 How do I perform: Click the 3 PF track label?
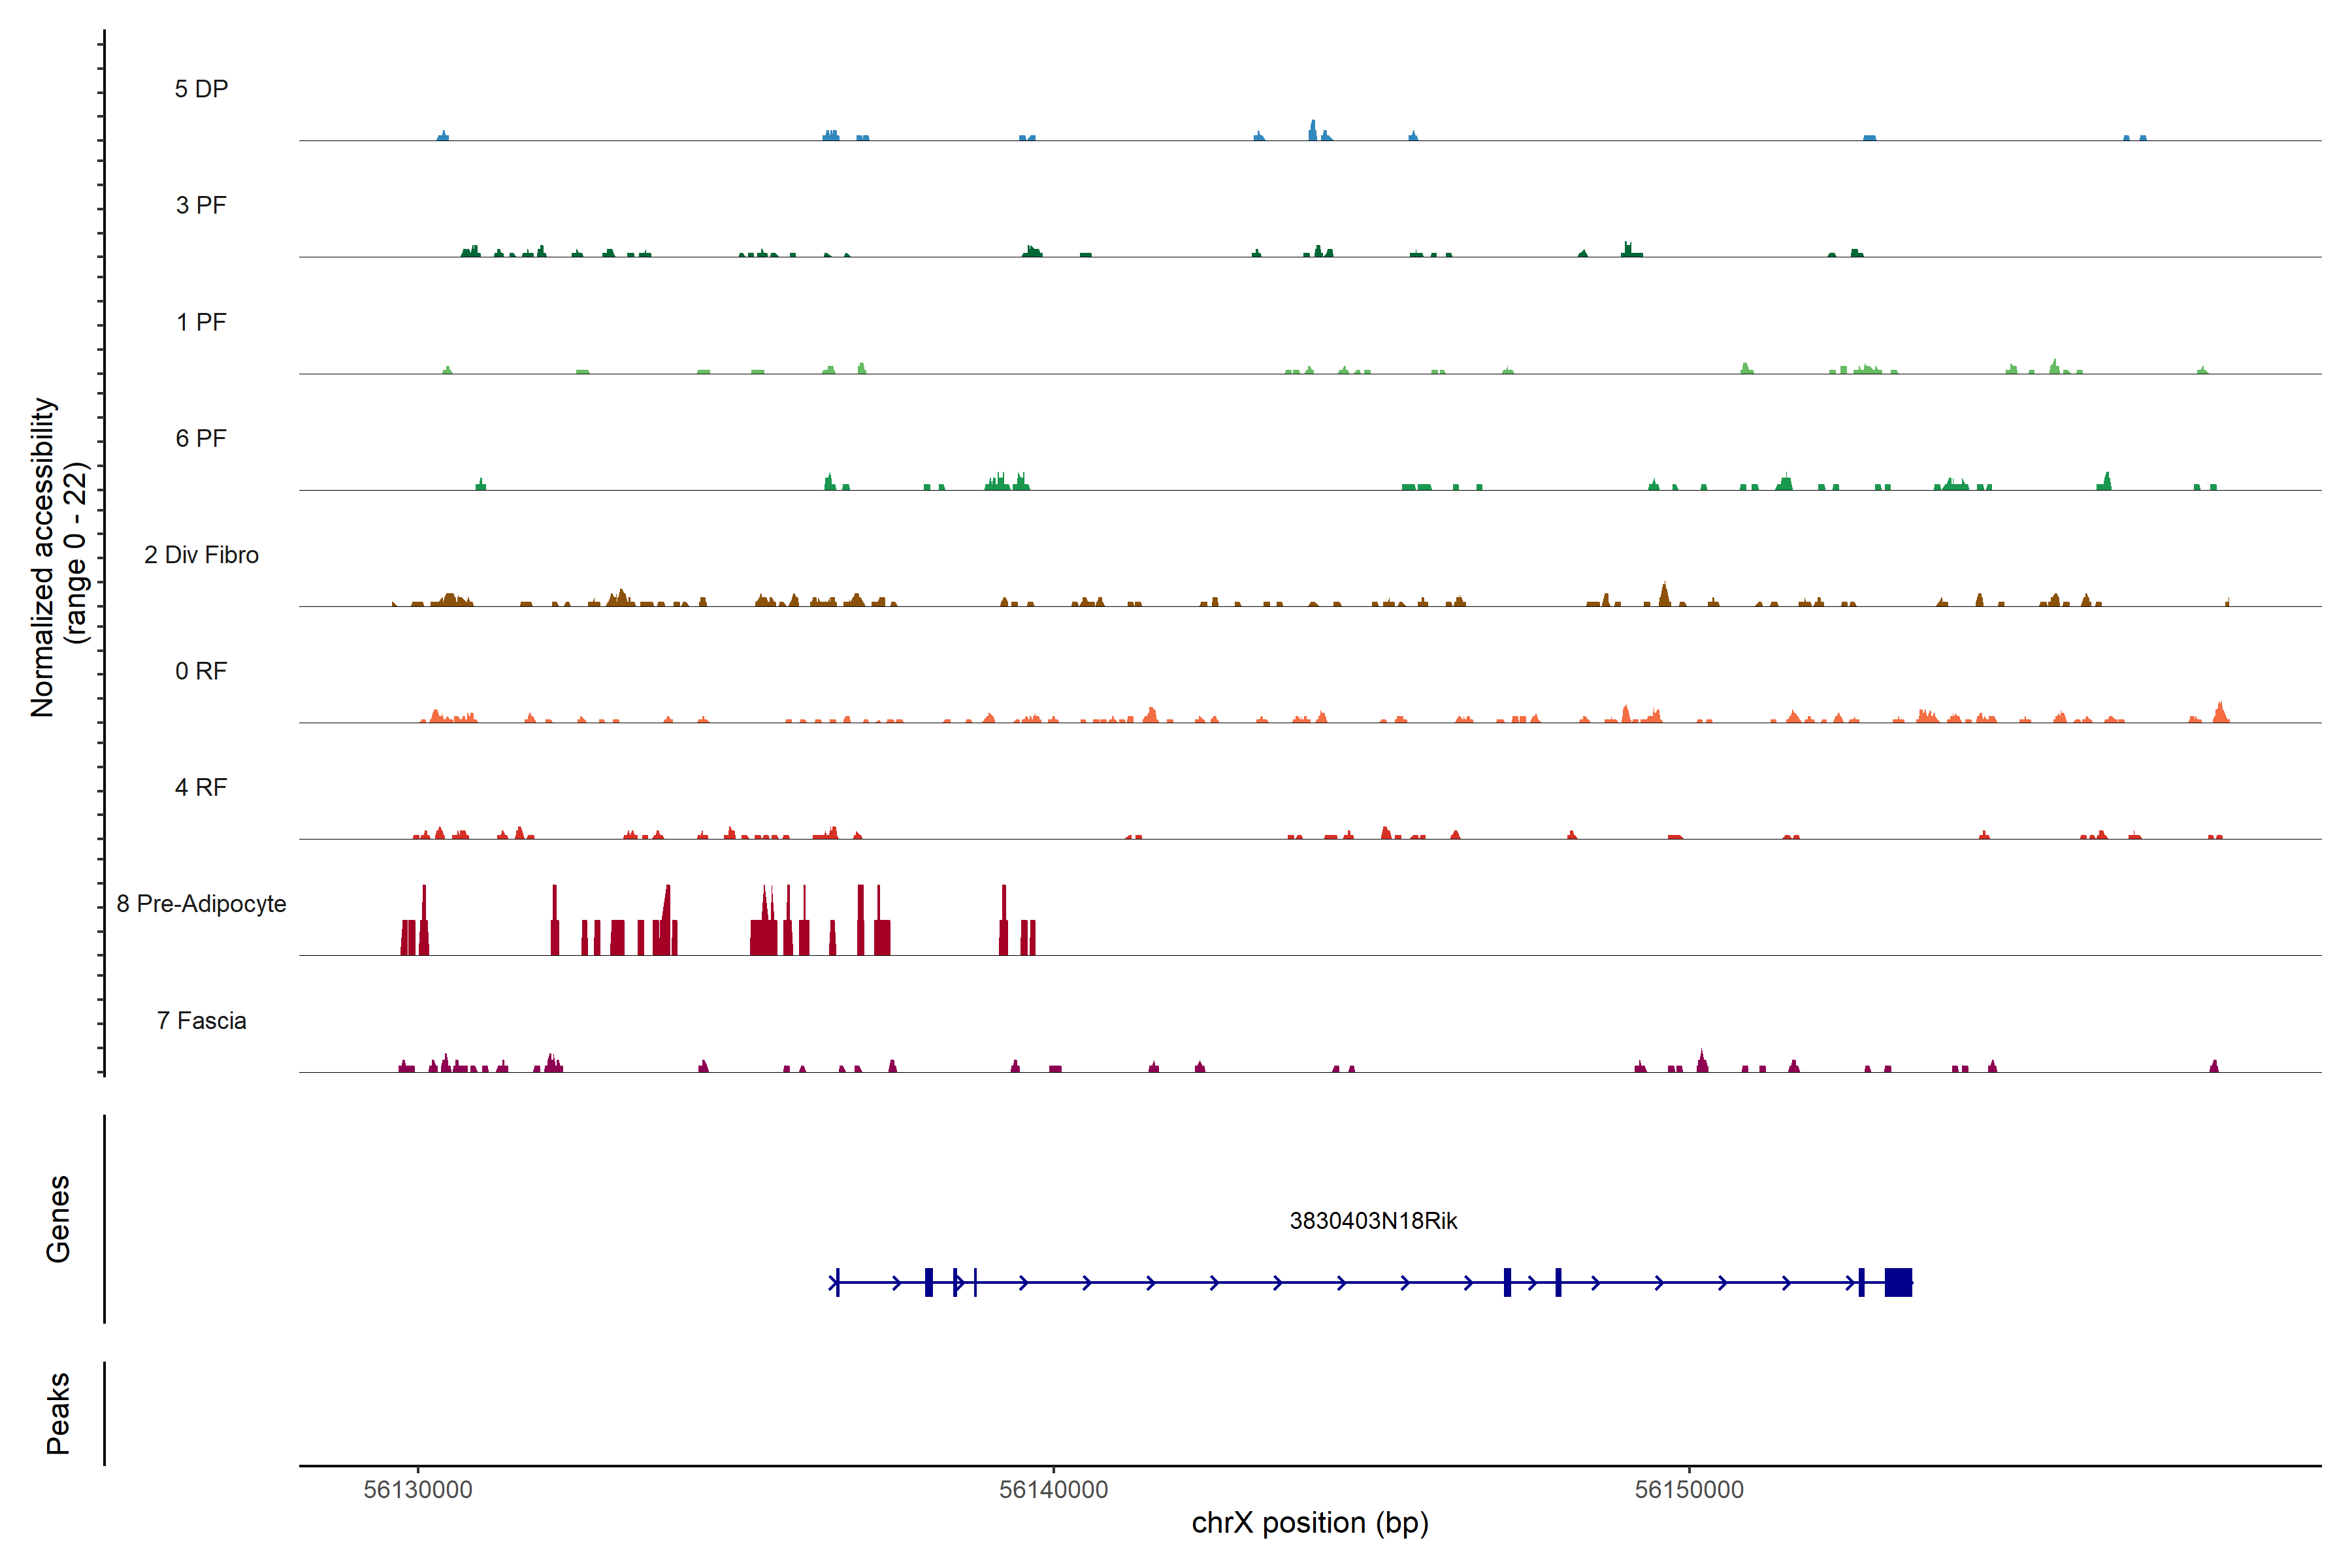(x=201, y=205)
